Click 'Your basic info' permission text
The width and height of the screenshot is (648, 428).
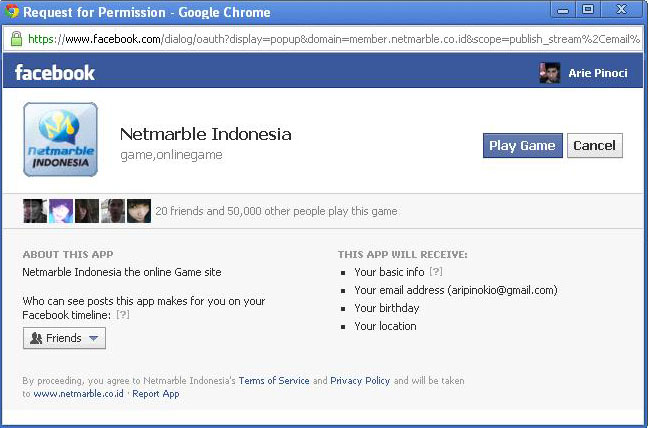point(389,272)
